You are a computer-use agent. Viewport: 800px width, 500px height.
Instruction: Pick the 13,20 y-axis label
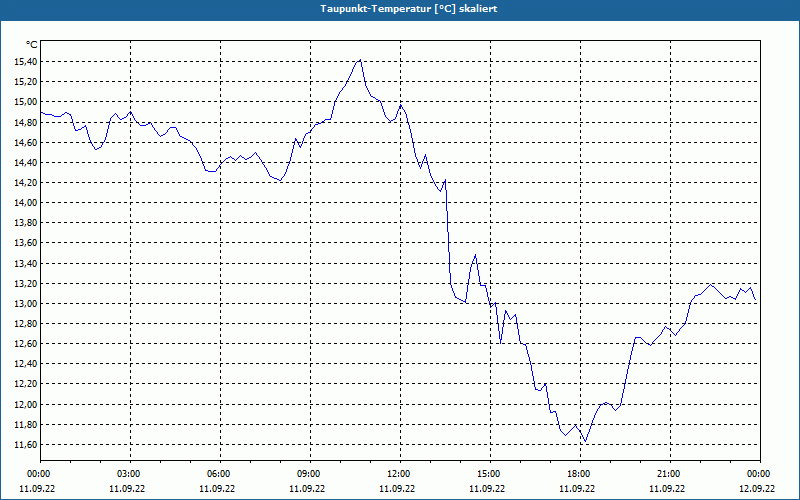pyautogui.click(x=26, y=283)
